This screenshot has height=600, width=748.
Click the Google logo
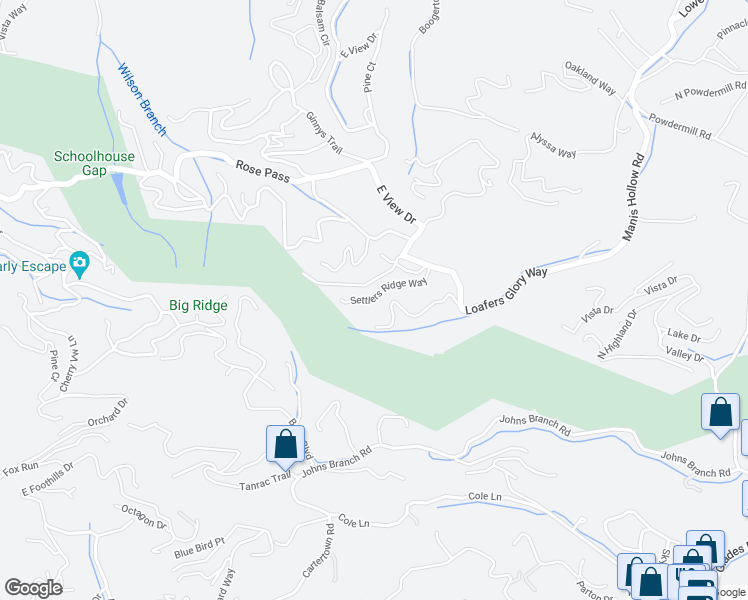[33, 588]
